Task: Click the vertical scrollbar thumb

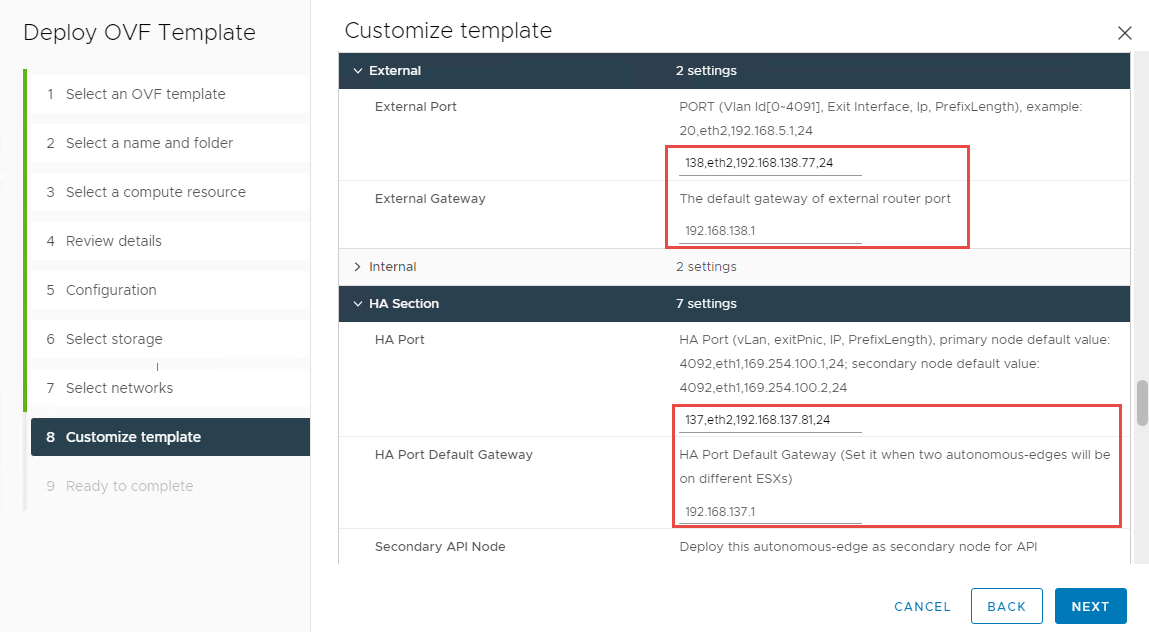Action: click(1141, 403)
